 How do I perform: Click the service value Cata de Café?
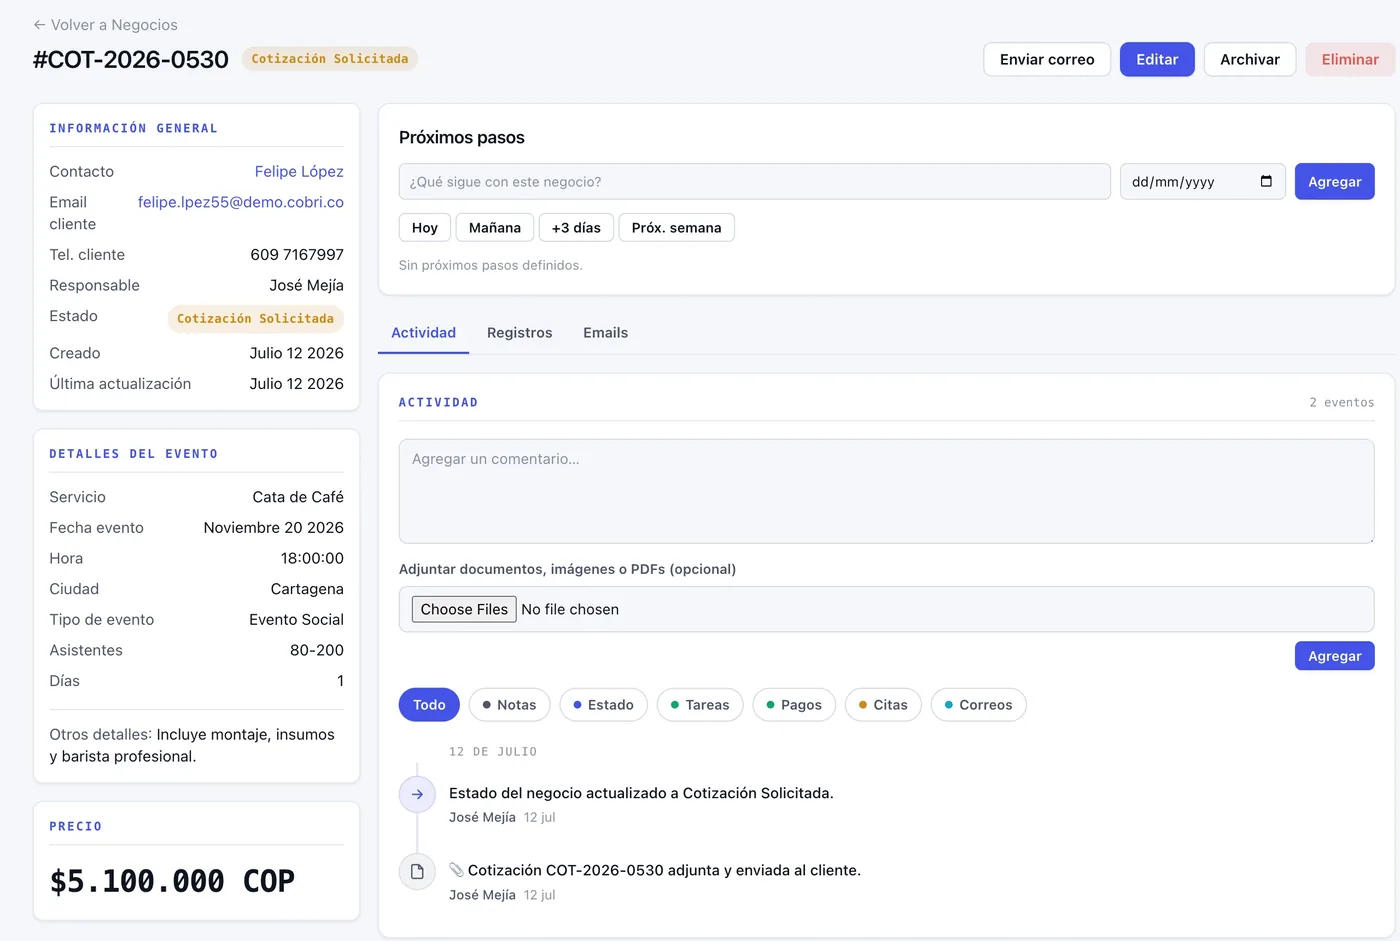(298, 497)
